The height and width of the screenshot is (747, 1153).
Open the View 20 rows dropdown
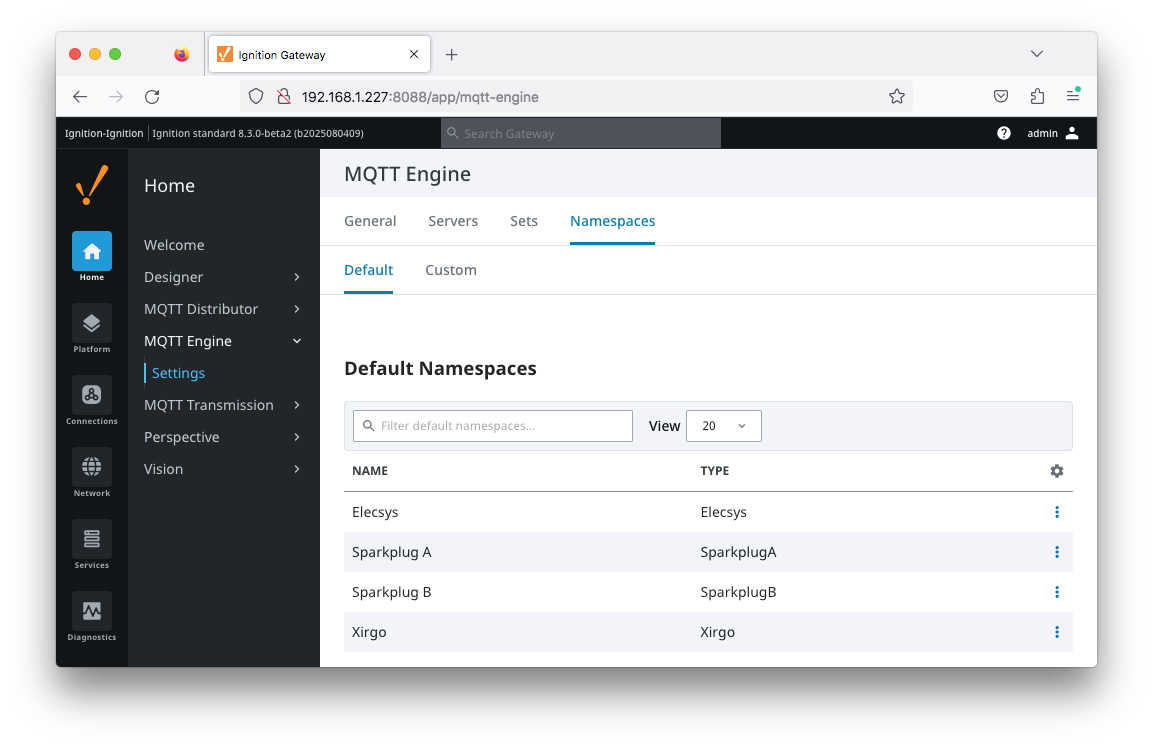pos(724,426)
